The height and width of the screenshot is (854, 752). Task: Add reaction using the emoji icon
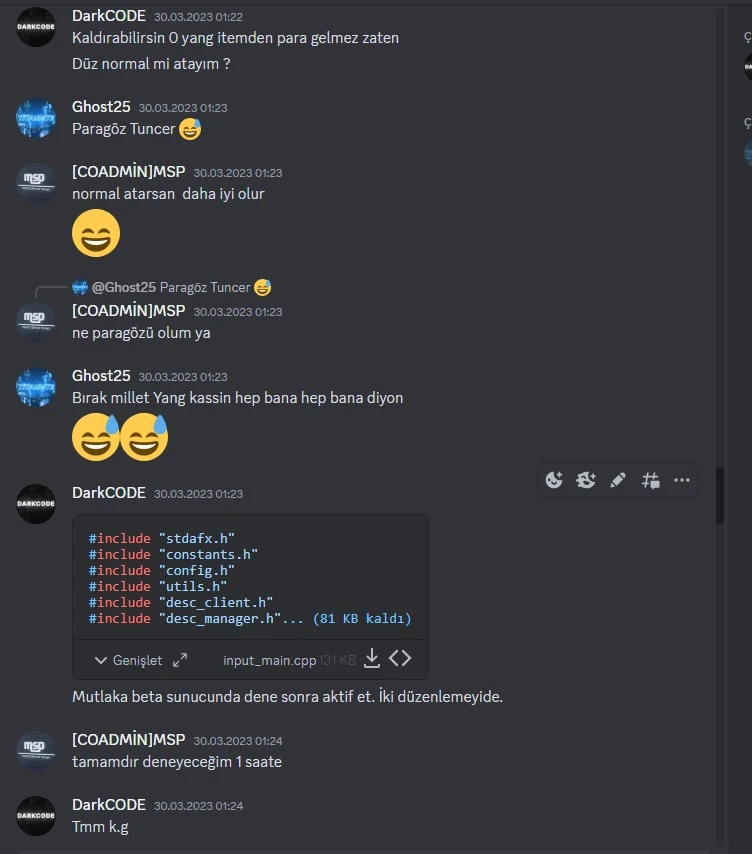coord(554,480)
